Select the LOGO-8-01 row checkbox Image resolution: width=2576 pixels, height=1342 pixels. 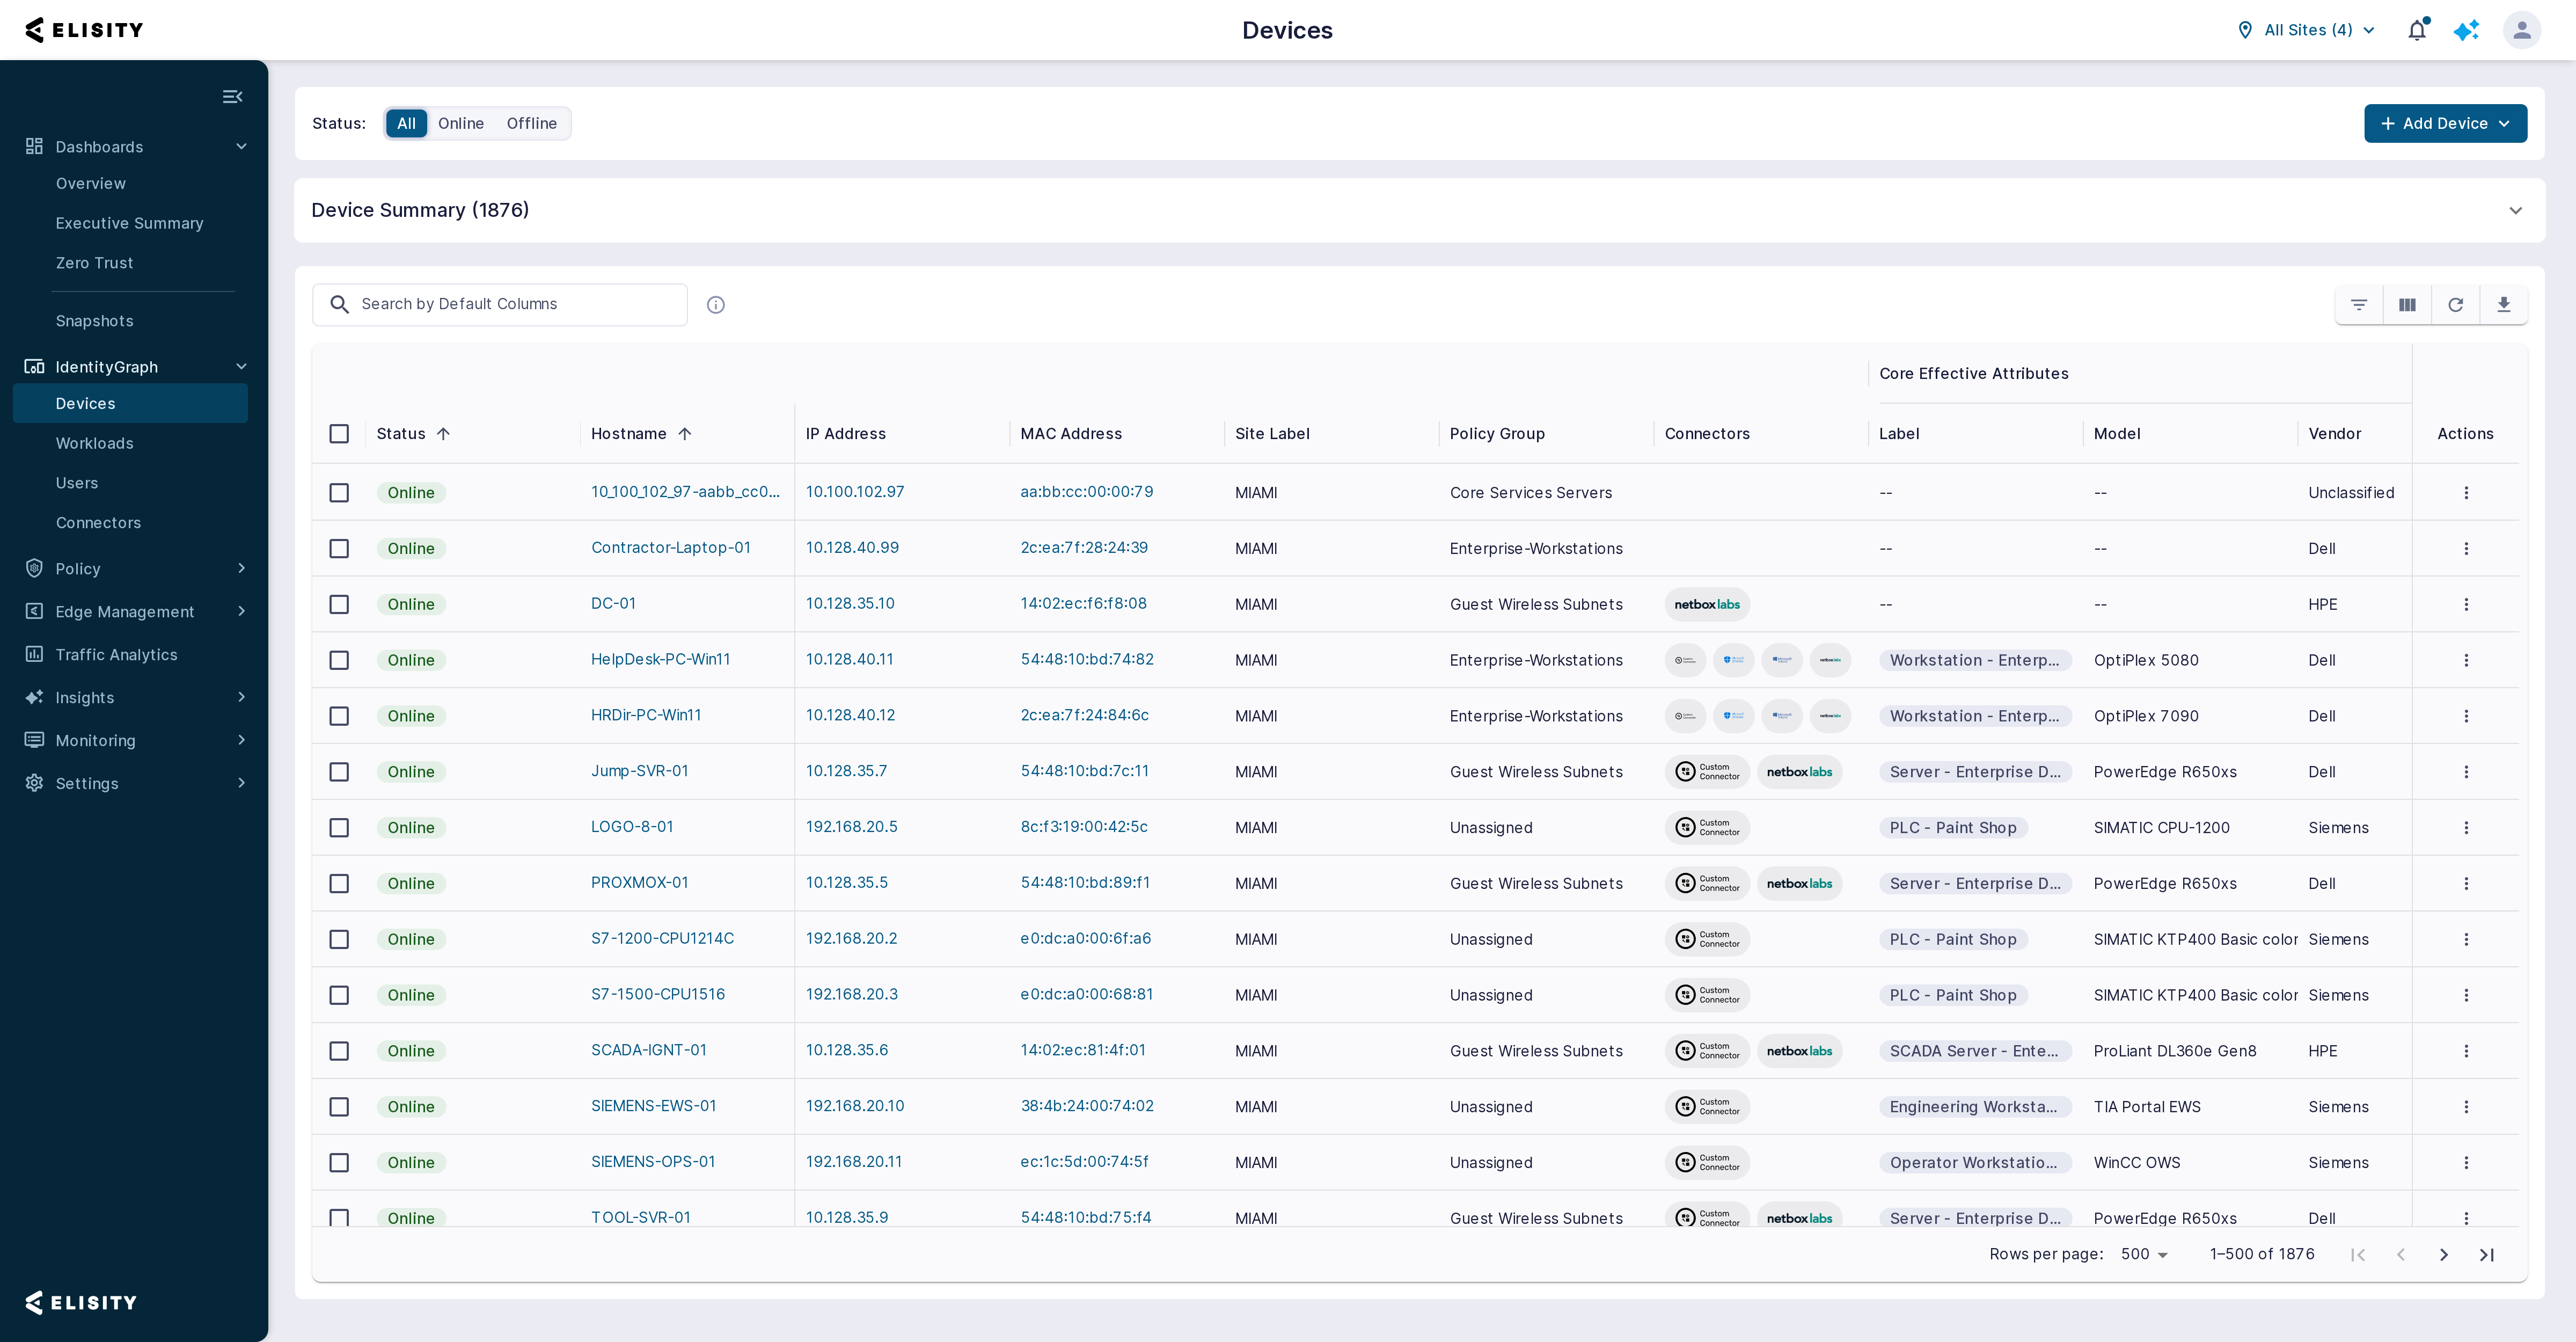(339, 828)
